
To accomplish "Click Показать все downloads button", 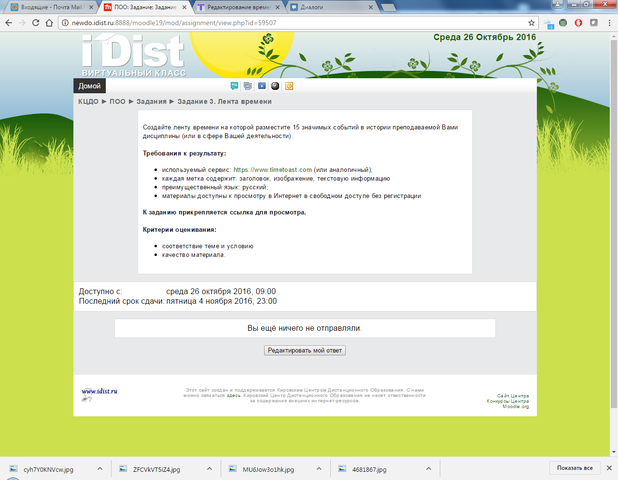I will point(575,468).
